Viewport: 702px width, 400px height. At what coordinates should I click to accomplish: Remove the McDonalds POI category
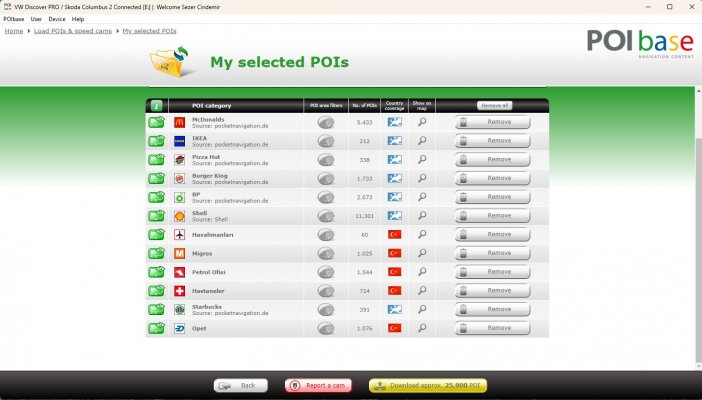492,122
